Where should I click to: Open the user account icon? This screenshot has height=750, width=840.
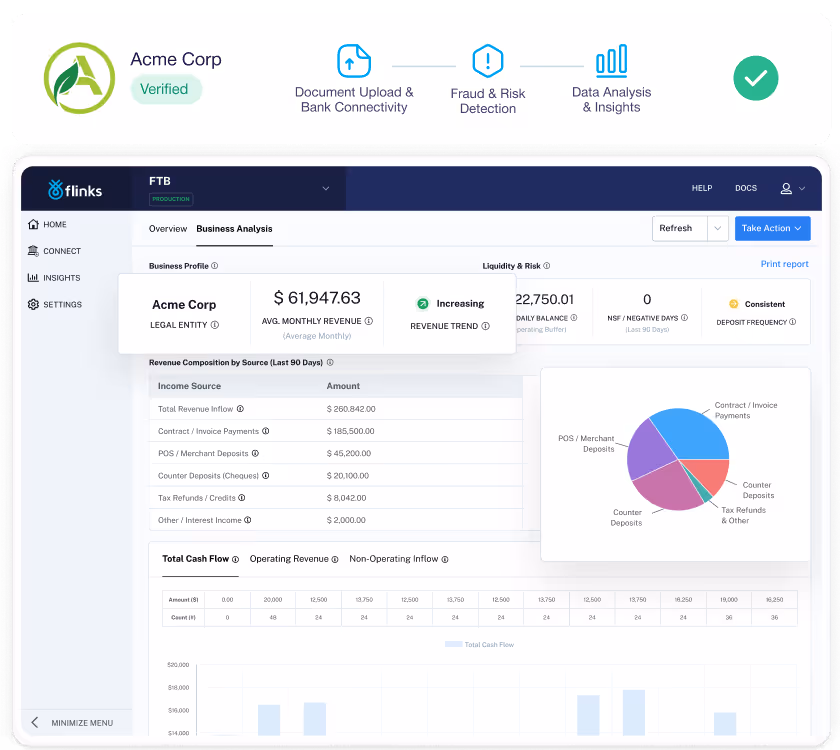(786, 189)
